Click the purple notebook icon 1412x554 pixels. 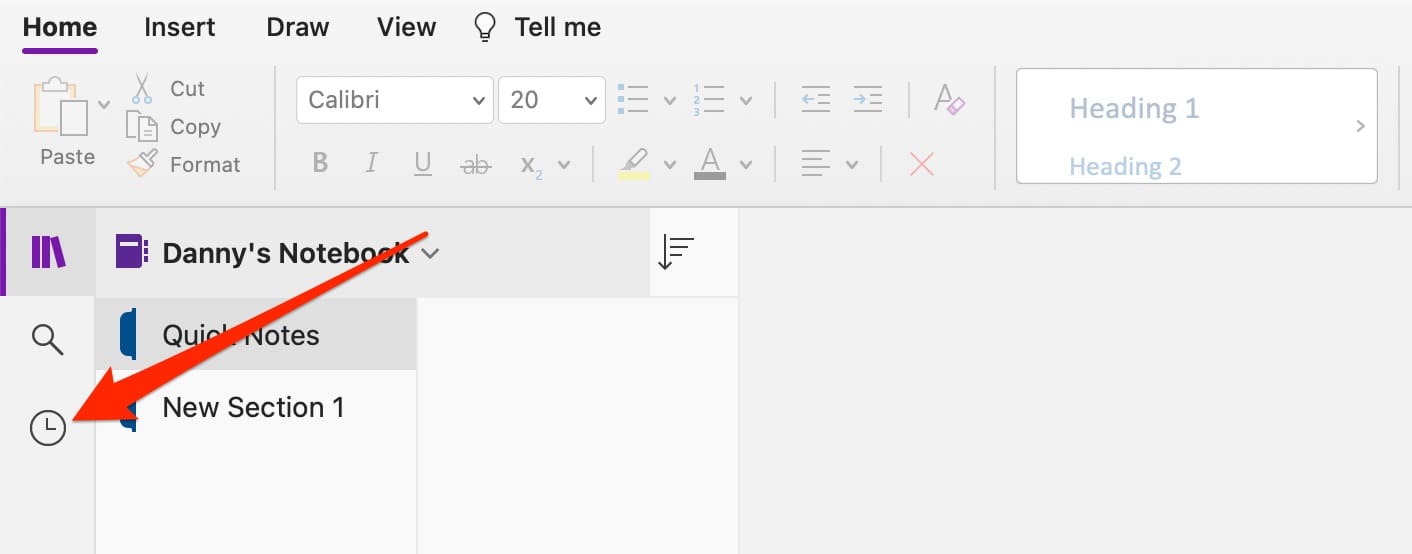pos(132,252)
